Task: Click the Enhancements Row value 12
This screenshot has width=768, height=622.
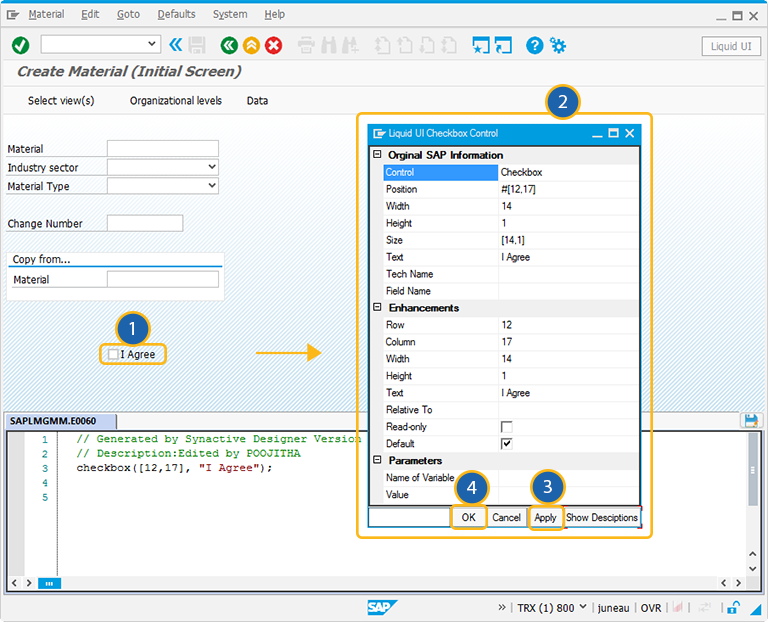Action: pos(506,325)
